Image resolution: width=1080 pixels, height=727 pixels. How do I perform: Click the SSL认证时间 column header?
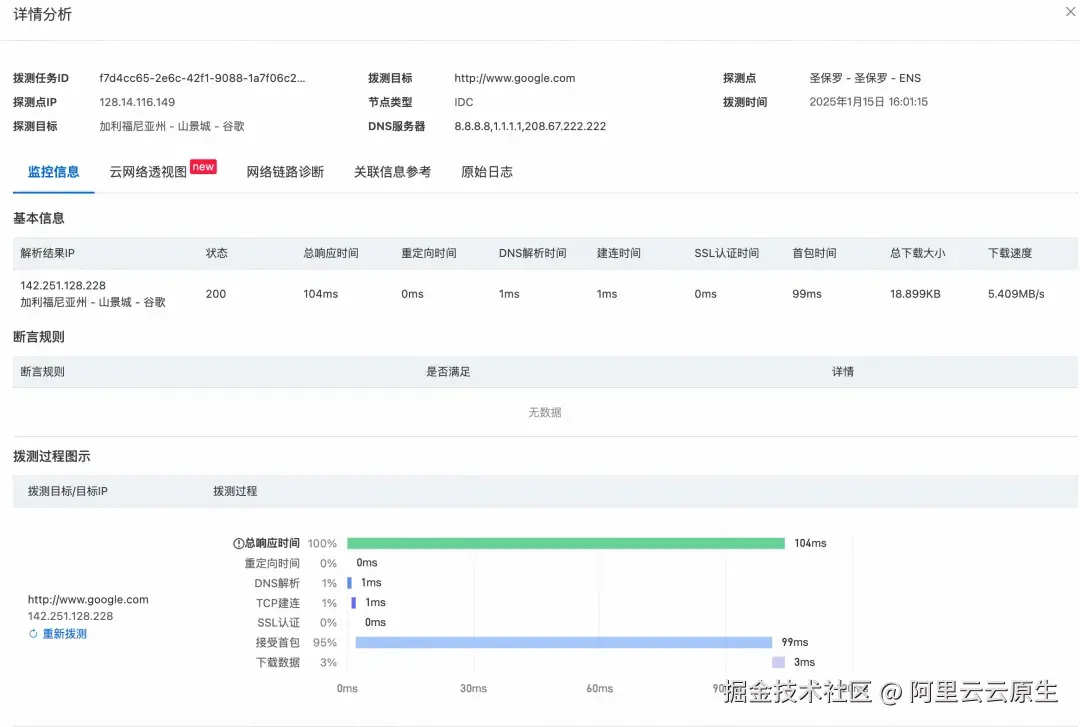point(727,253)
